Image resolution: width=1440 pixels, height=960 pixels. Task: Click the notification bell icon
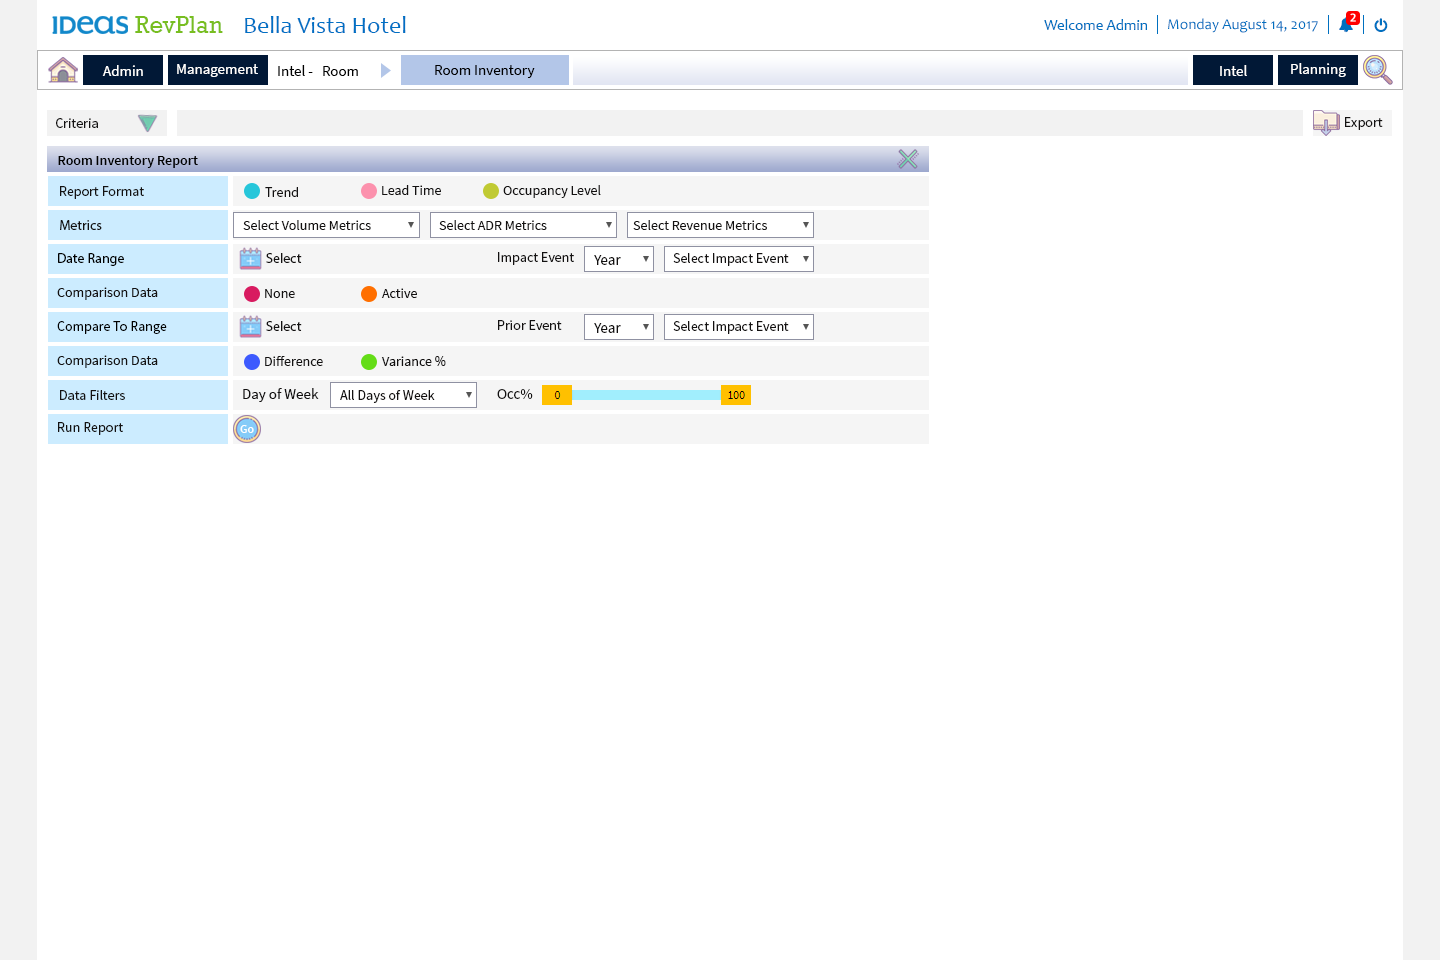point(1346,25)
